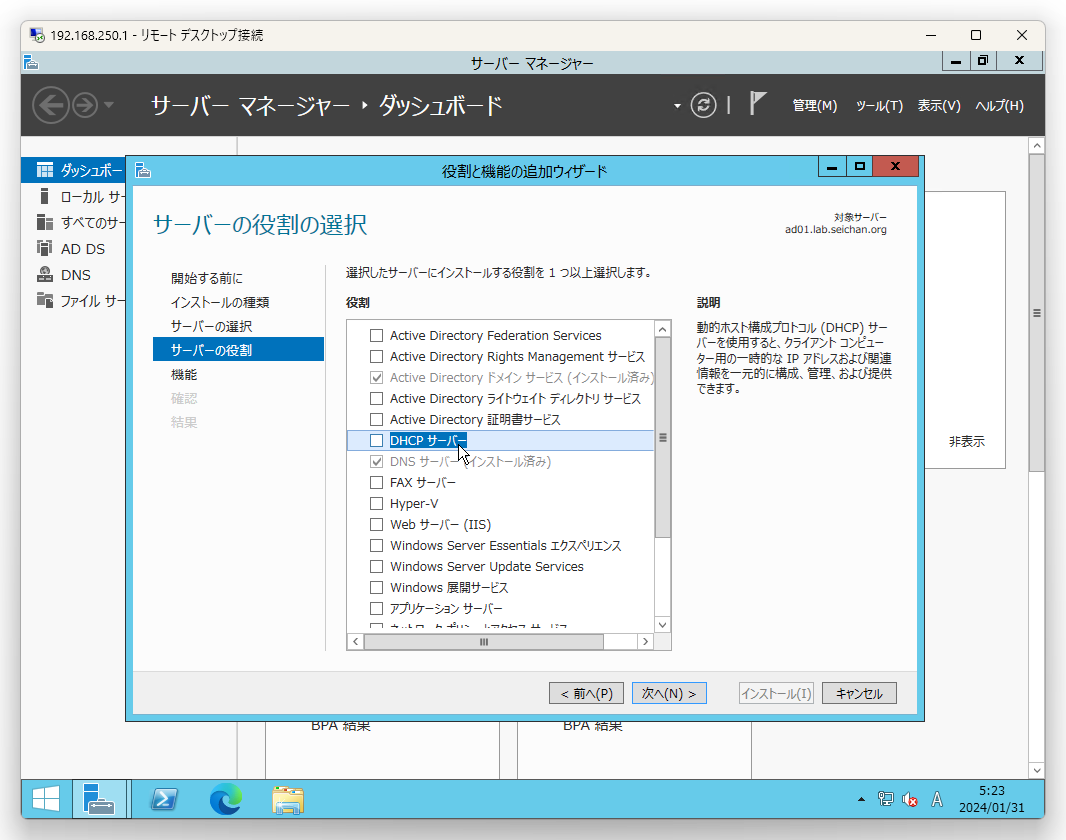Open the 管理(M) menu
Viewport: 1066px width, 840px height.
[x=814, y=106]
